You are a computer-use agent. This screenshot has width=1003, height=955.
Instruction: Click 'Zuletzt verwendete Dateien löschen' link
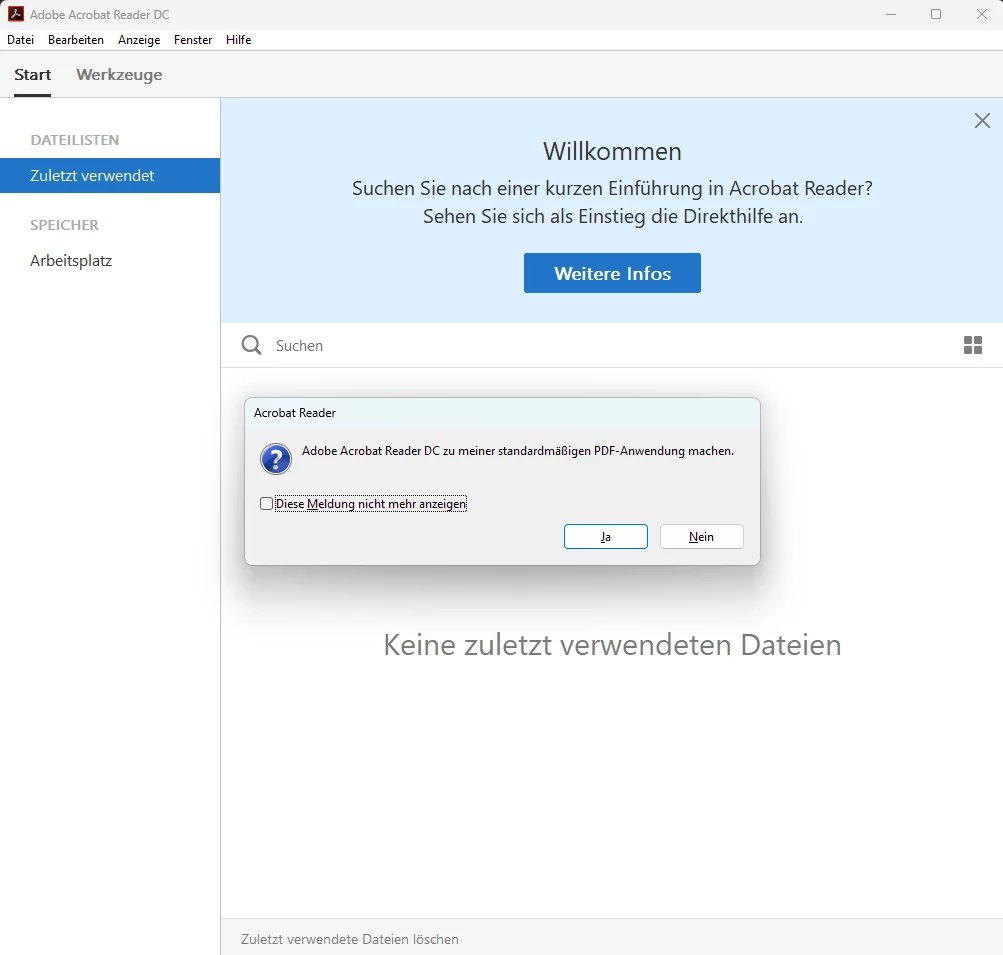350,939
